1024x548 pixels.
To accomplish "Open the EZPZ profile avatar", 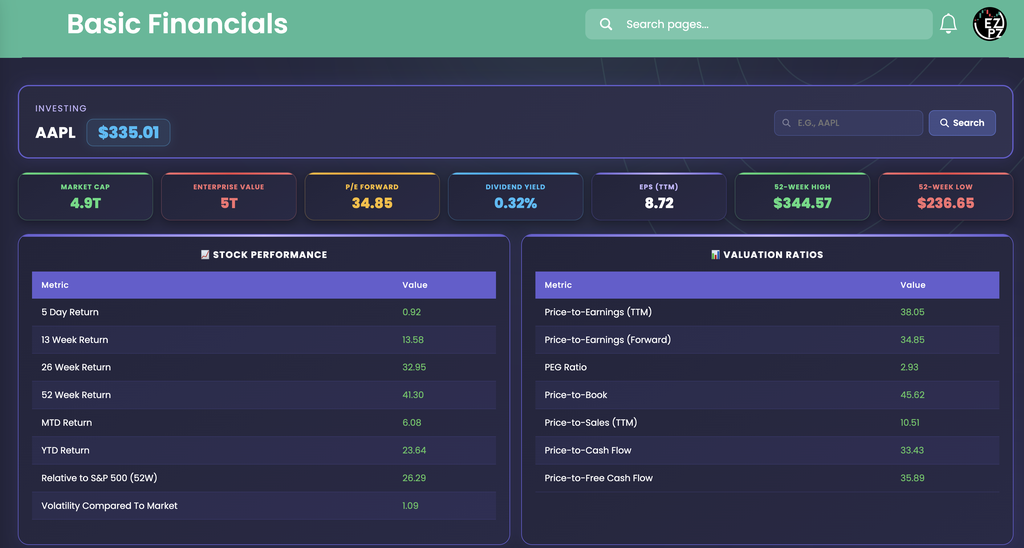I will coord(989,24).
